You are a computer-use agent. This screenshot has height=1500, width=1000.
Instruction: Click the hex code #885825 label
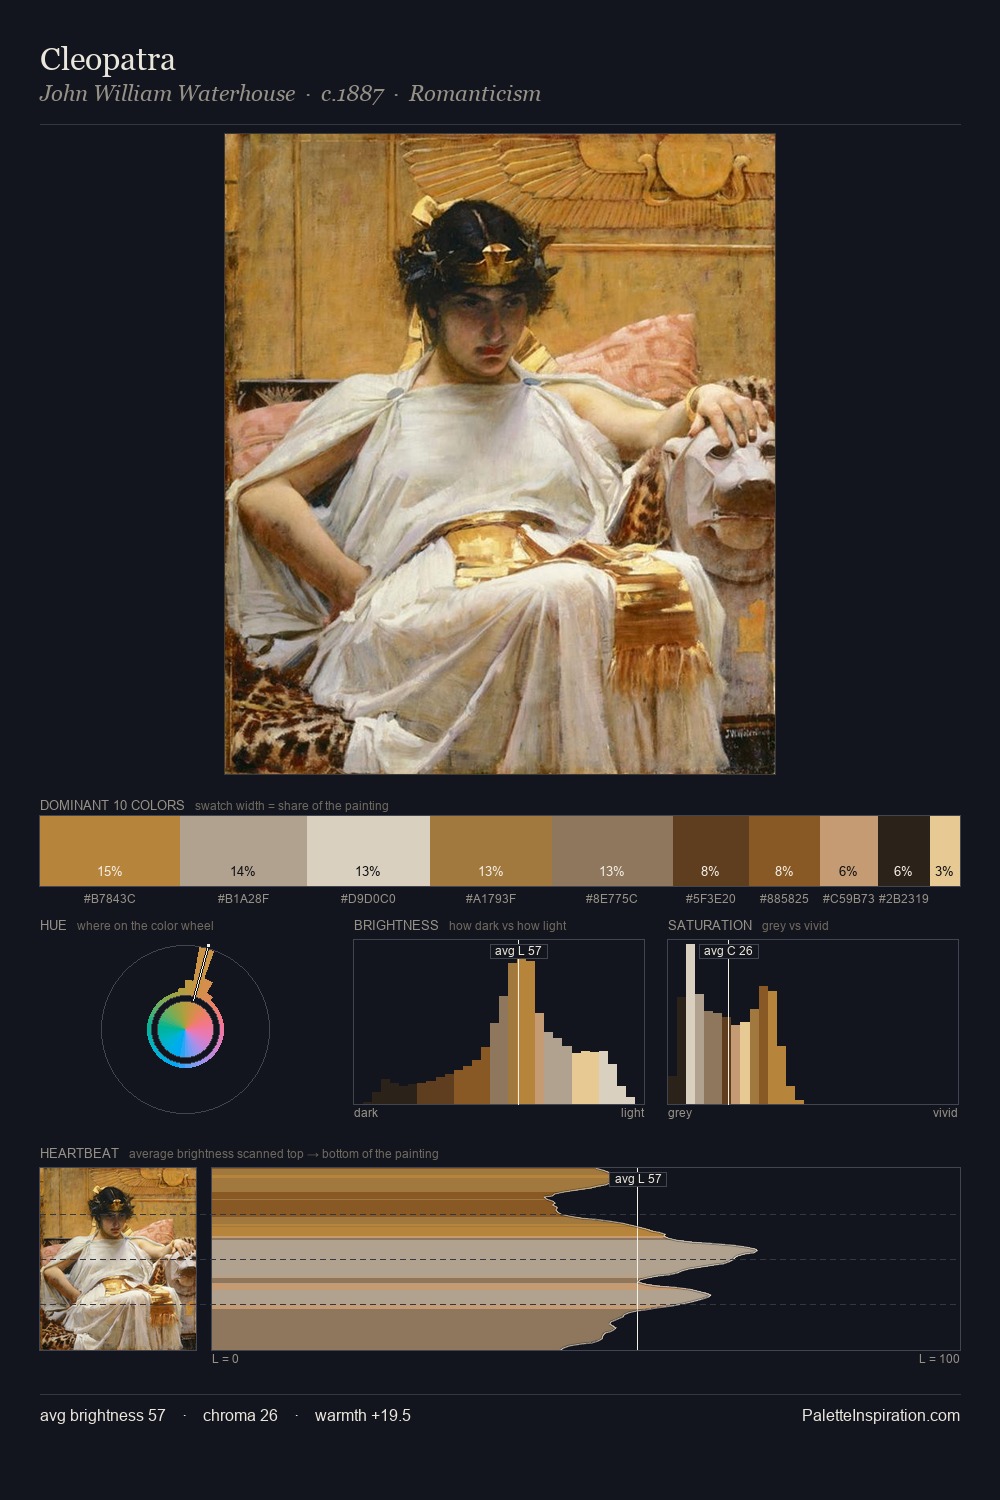point(784,899)
